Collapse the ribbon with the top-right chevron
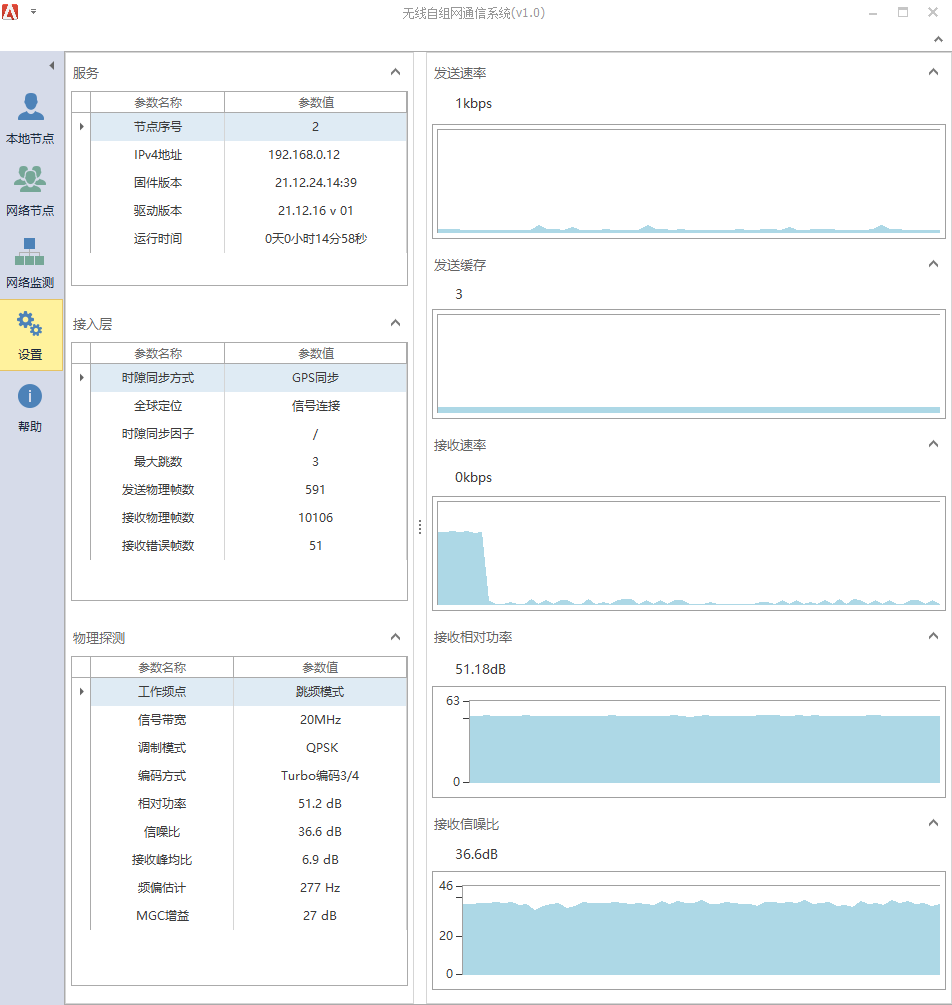 pos(938,39)
